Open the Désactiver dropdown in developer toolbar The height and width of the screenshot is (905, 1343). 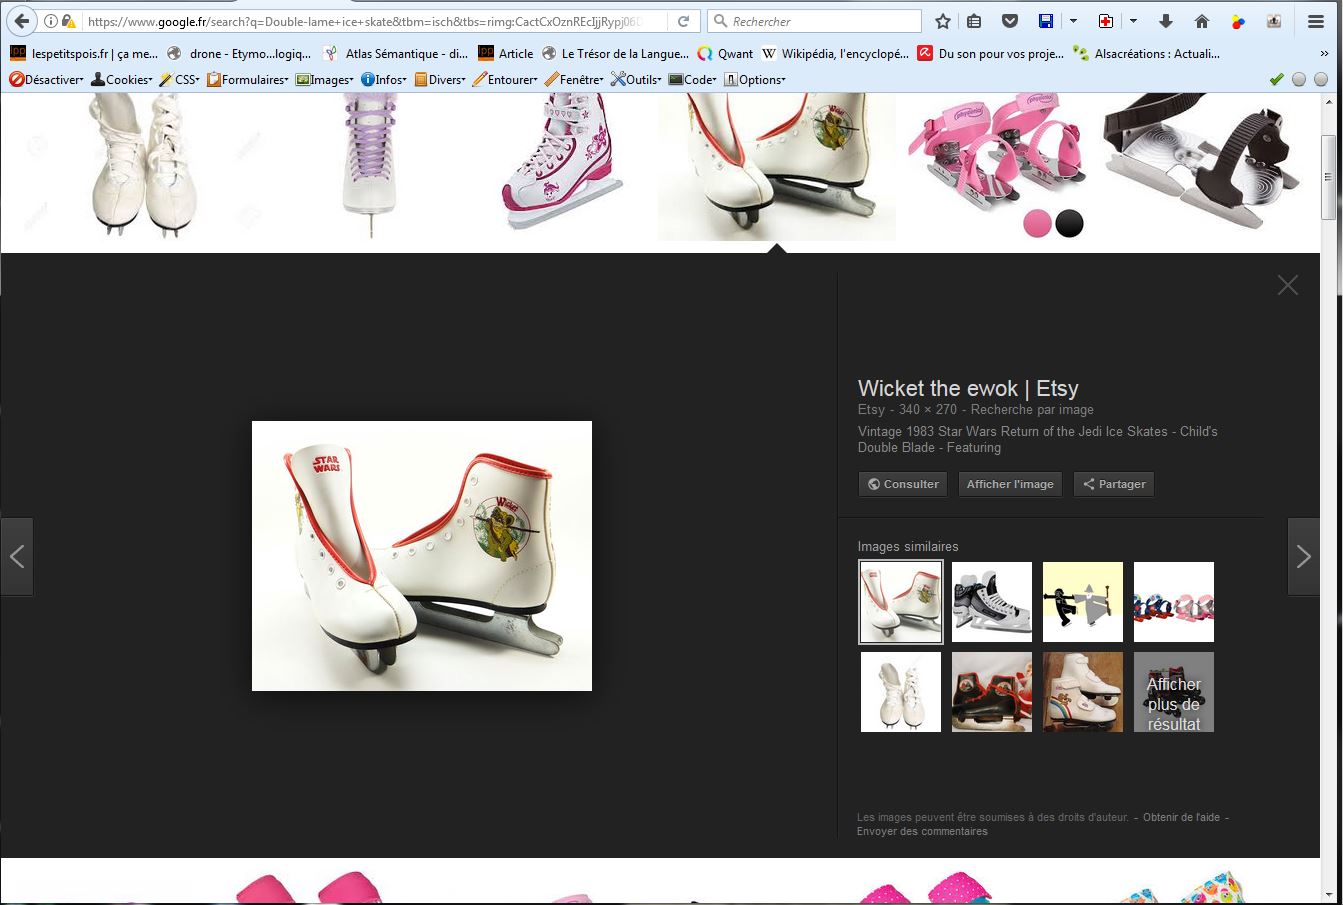click(46, 79)
